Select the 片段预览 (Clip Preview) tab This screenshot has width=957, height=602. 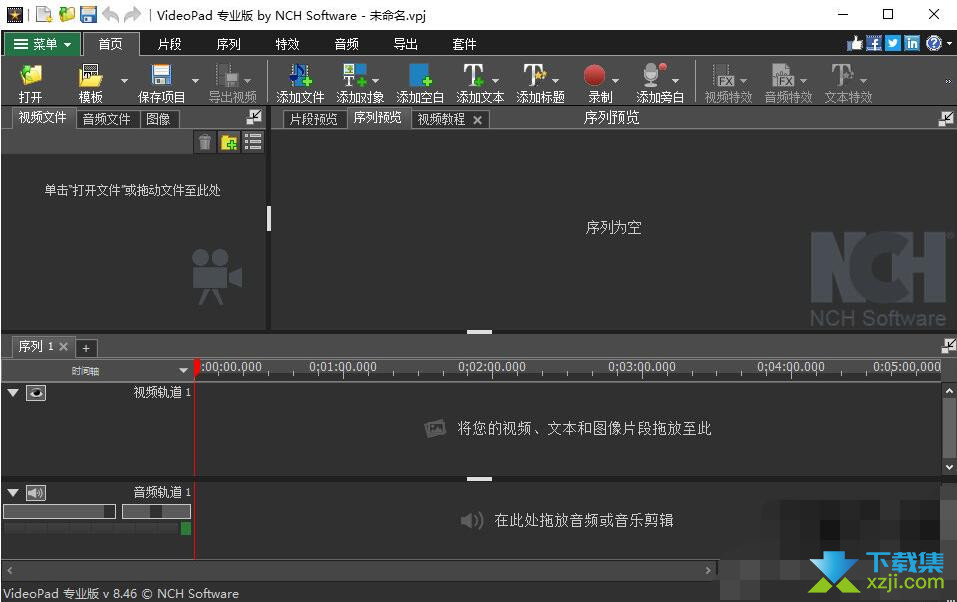(x=314, y=119)
